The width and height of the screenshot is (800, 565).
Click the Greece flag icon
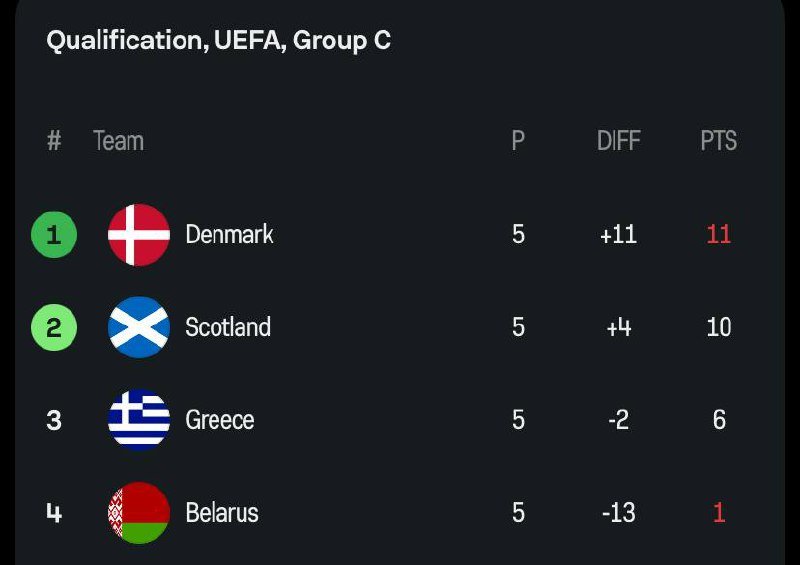click(x=139, y=420)
